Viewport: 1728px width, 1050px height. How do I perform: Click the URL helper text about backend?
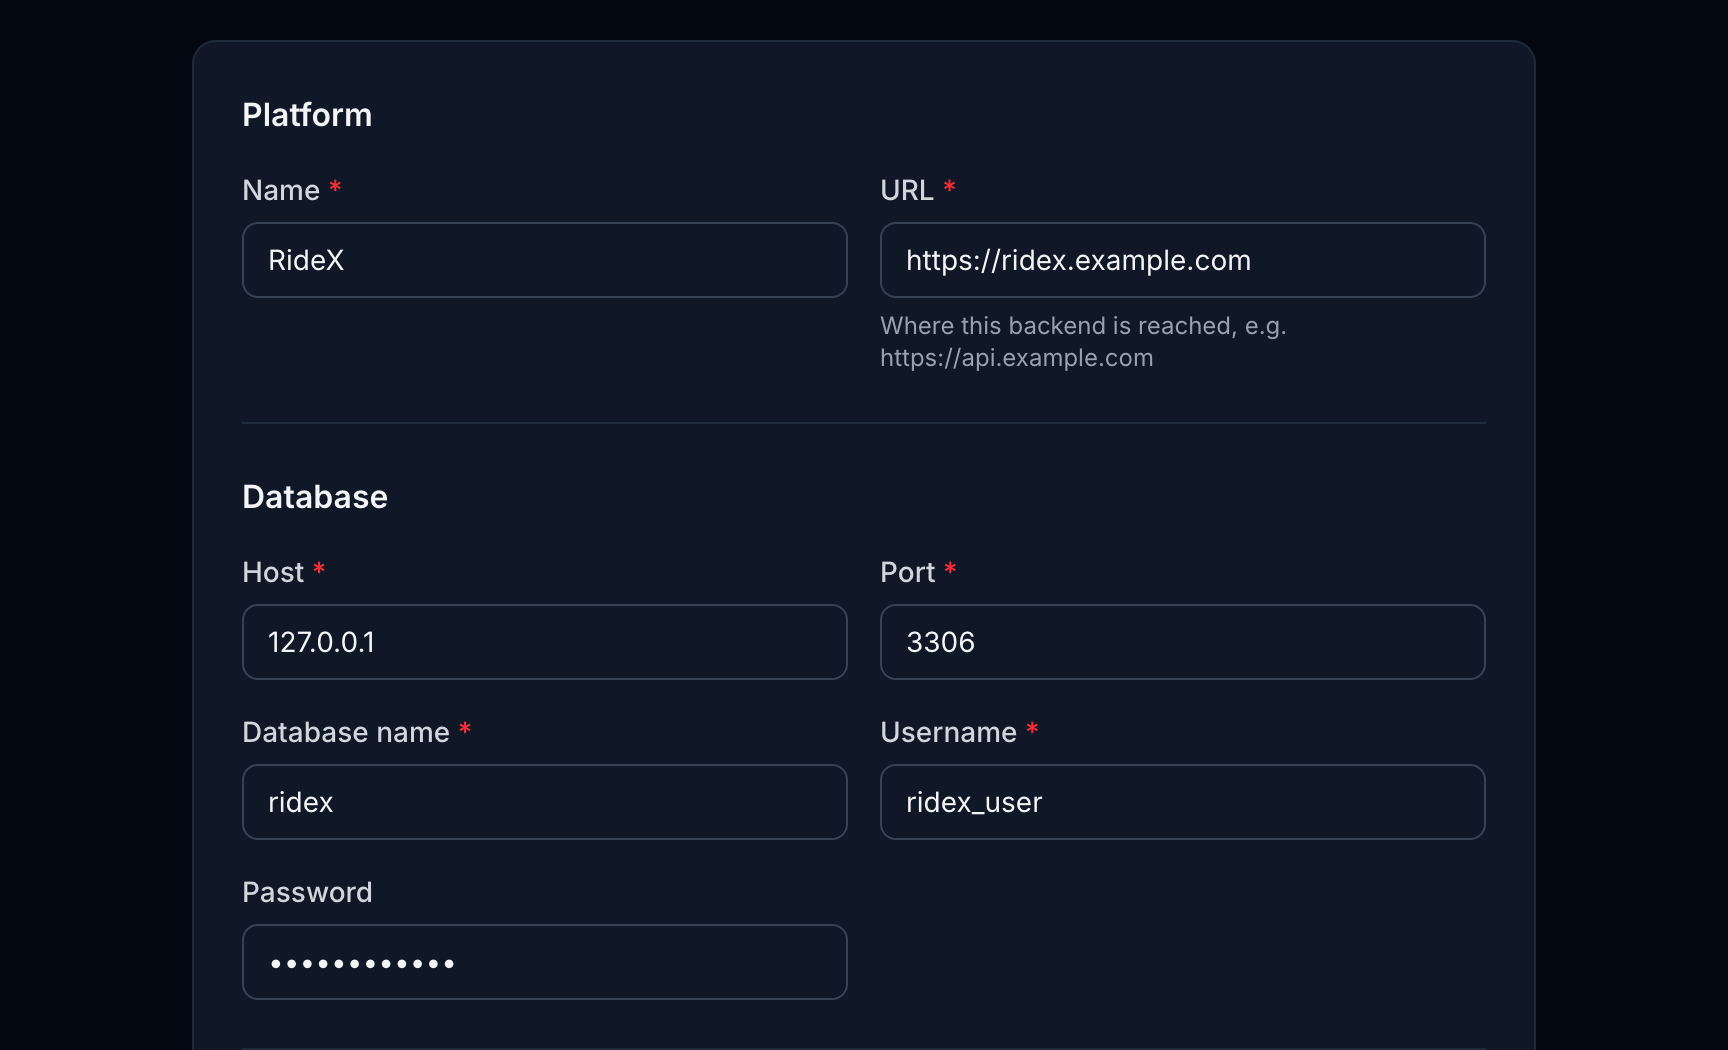[x=1083, y=342]
